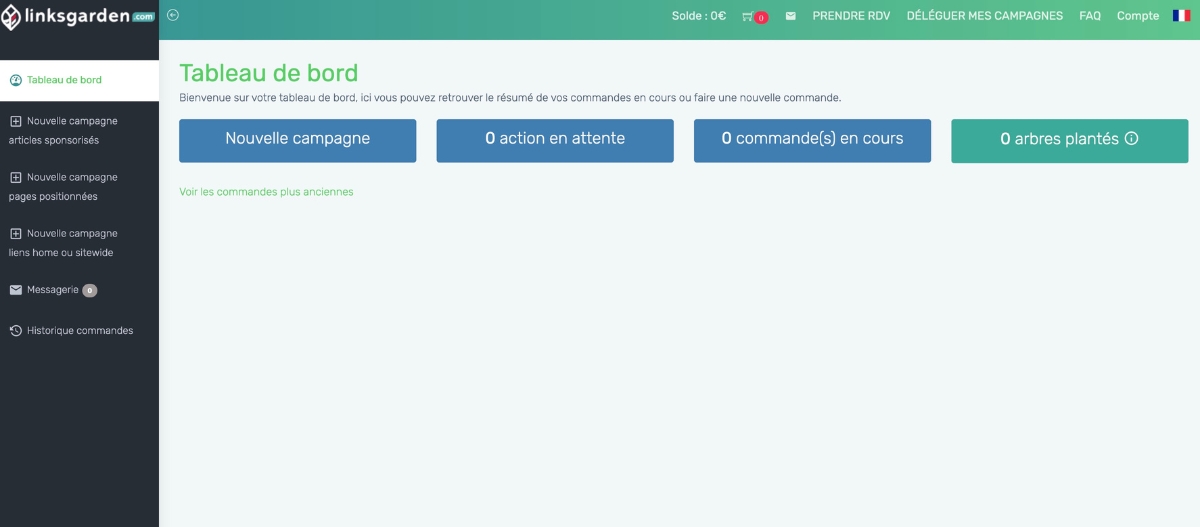Click the plus icon for articles sponsorisés
1200x527 pixels.
(x=16, y=121)
